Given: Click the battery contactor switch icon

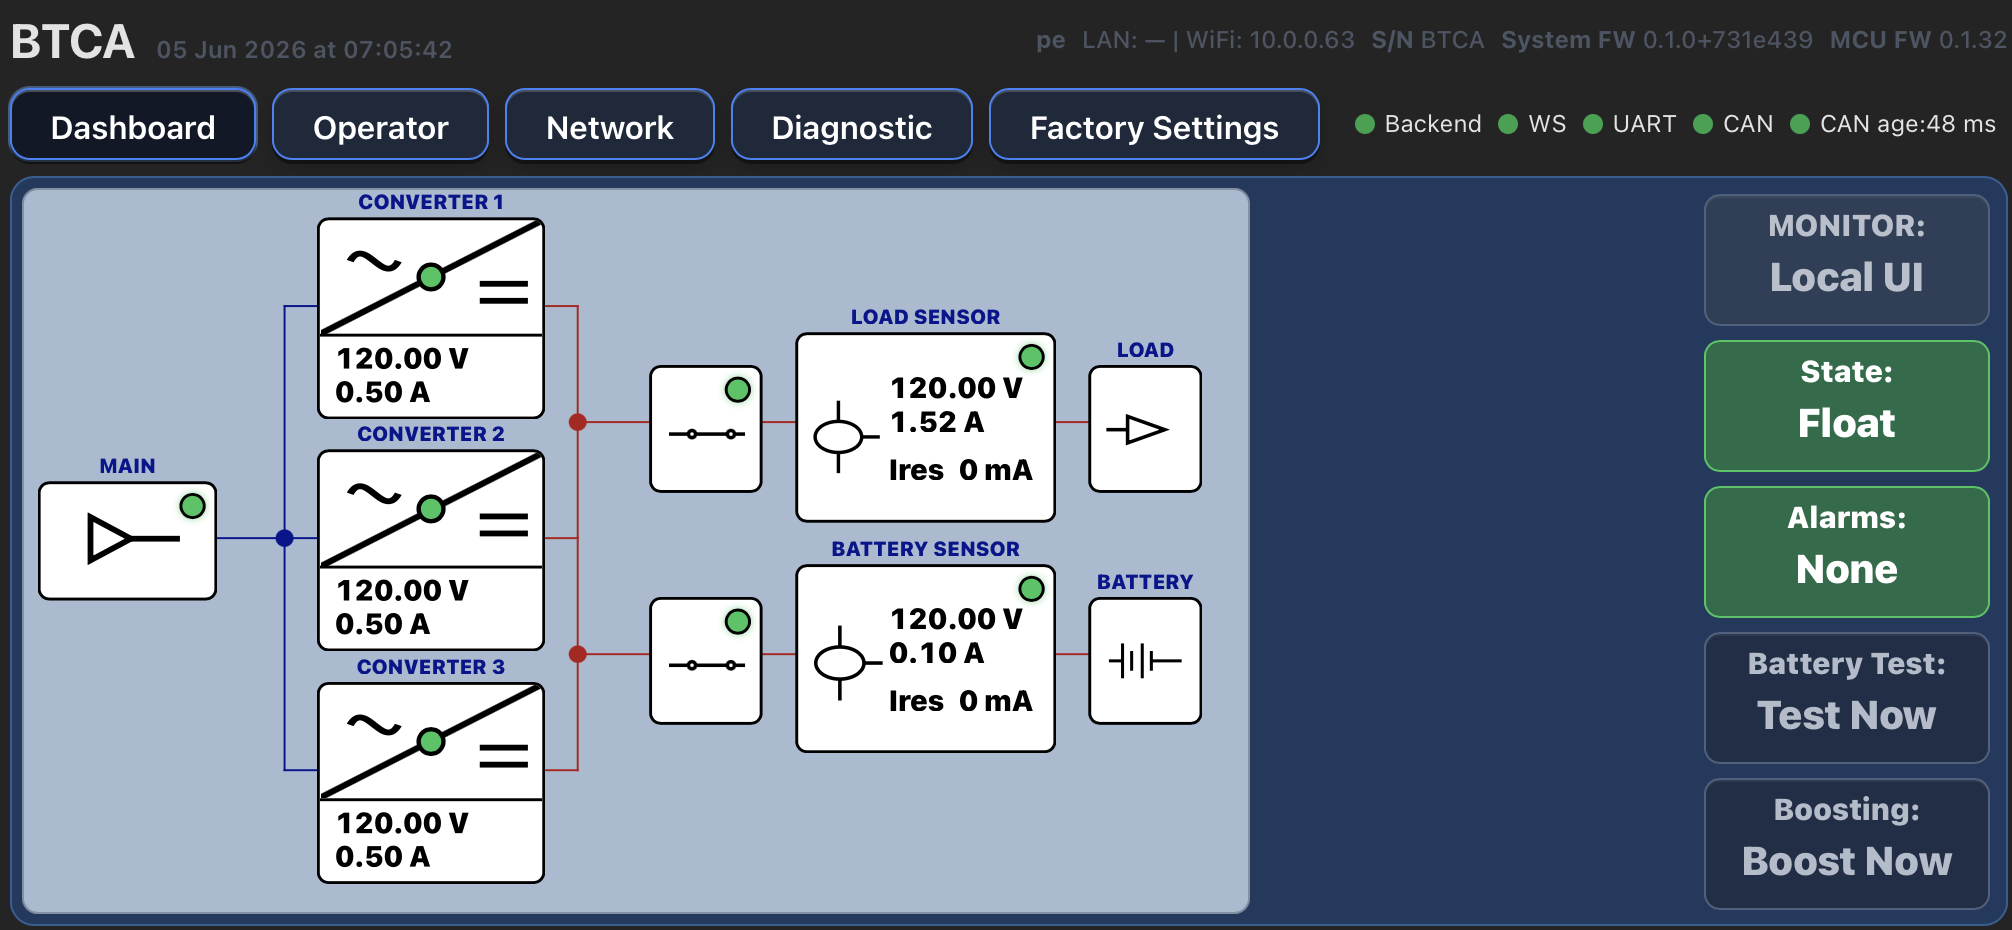Looking at the screenshot, I should (706, 666).
